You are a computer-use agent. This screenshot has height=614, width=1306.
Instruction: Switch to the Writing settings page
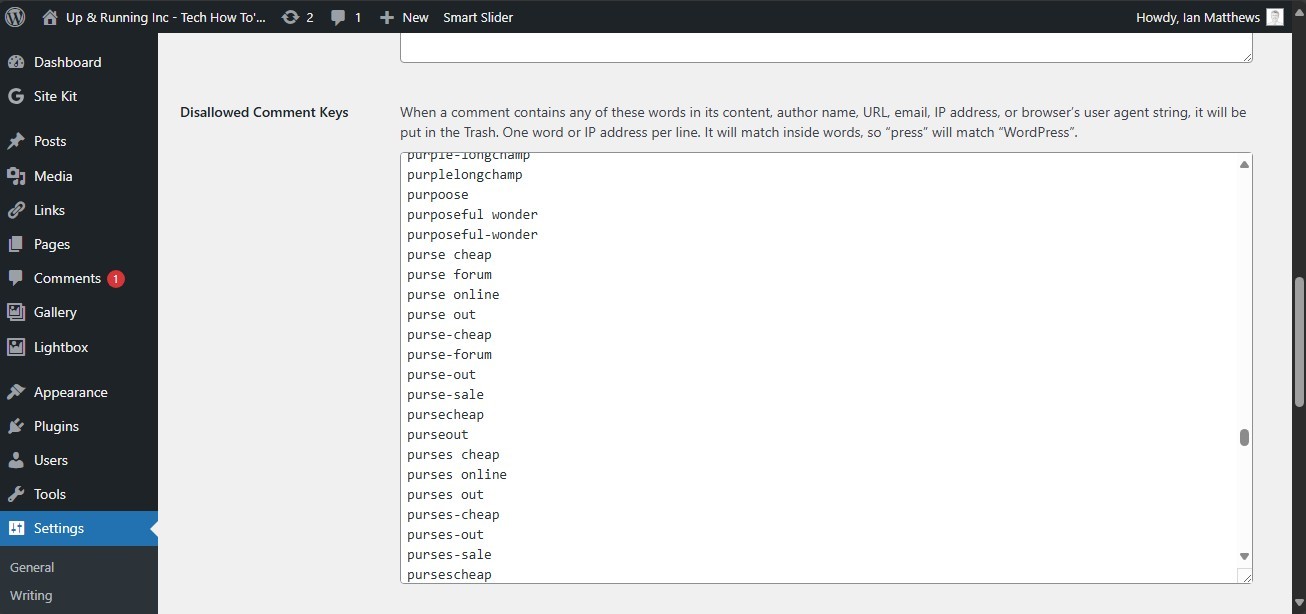coord(31,595)
